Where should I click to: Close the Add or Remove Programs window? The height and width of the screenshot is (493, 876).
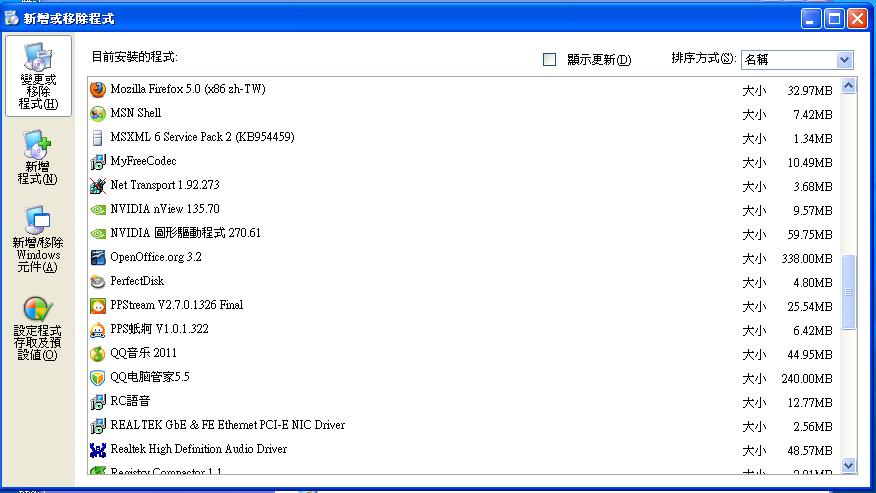point(858,18)
